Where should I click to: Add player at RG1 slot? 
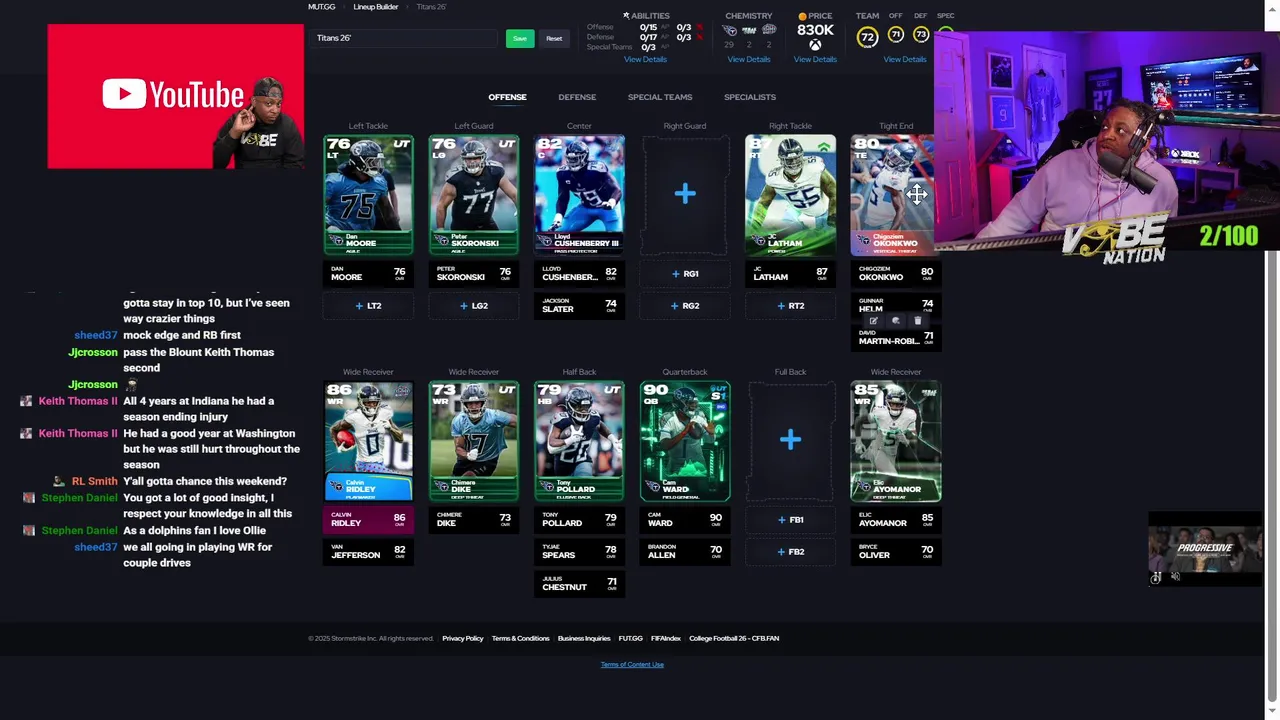pos(685,274)
